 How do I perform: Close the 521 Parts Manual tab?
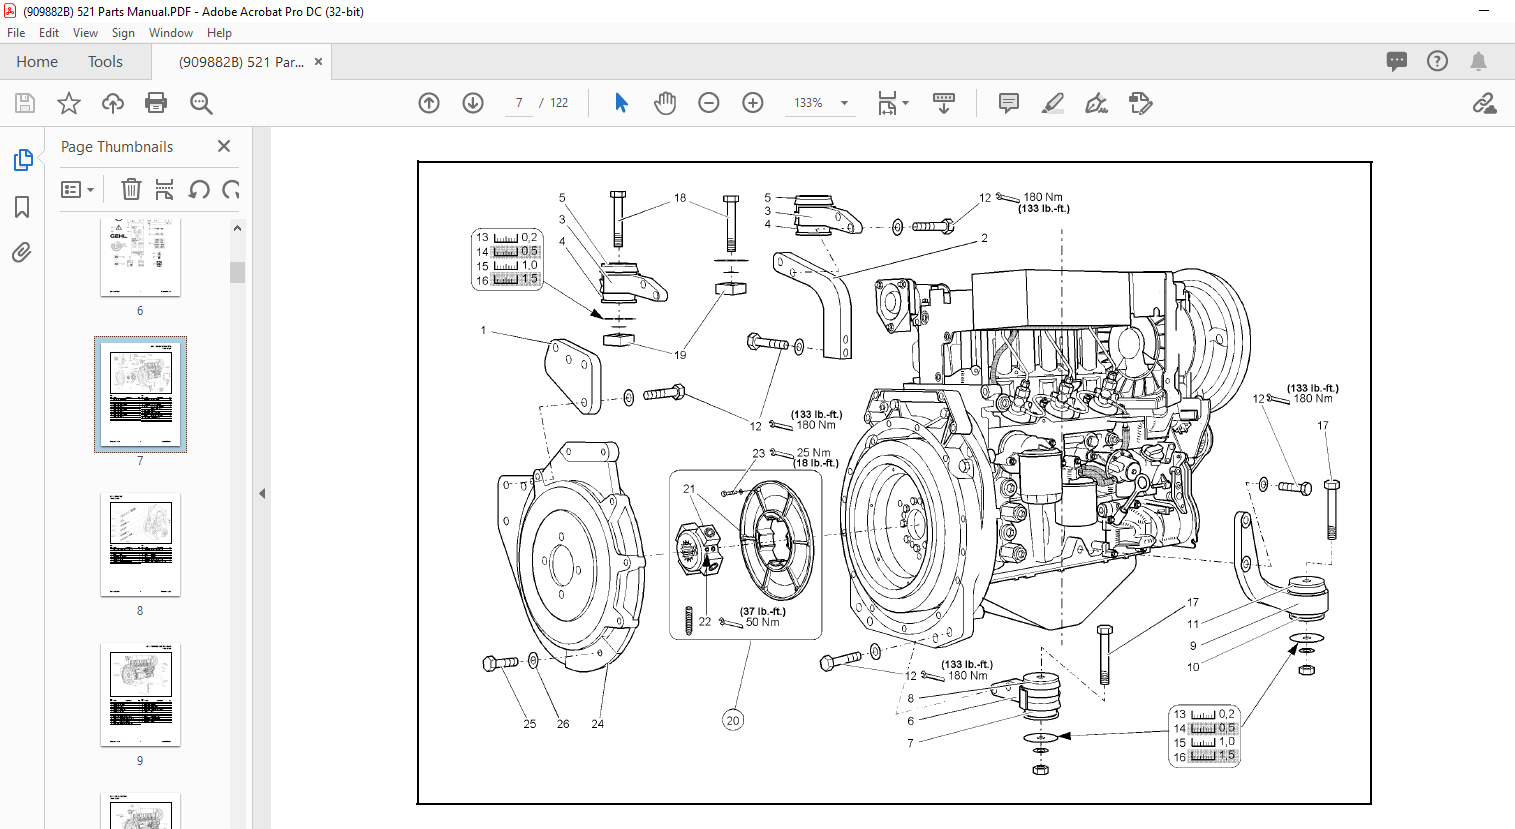coord(318,62)
